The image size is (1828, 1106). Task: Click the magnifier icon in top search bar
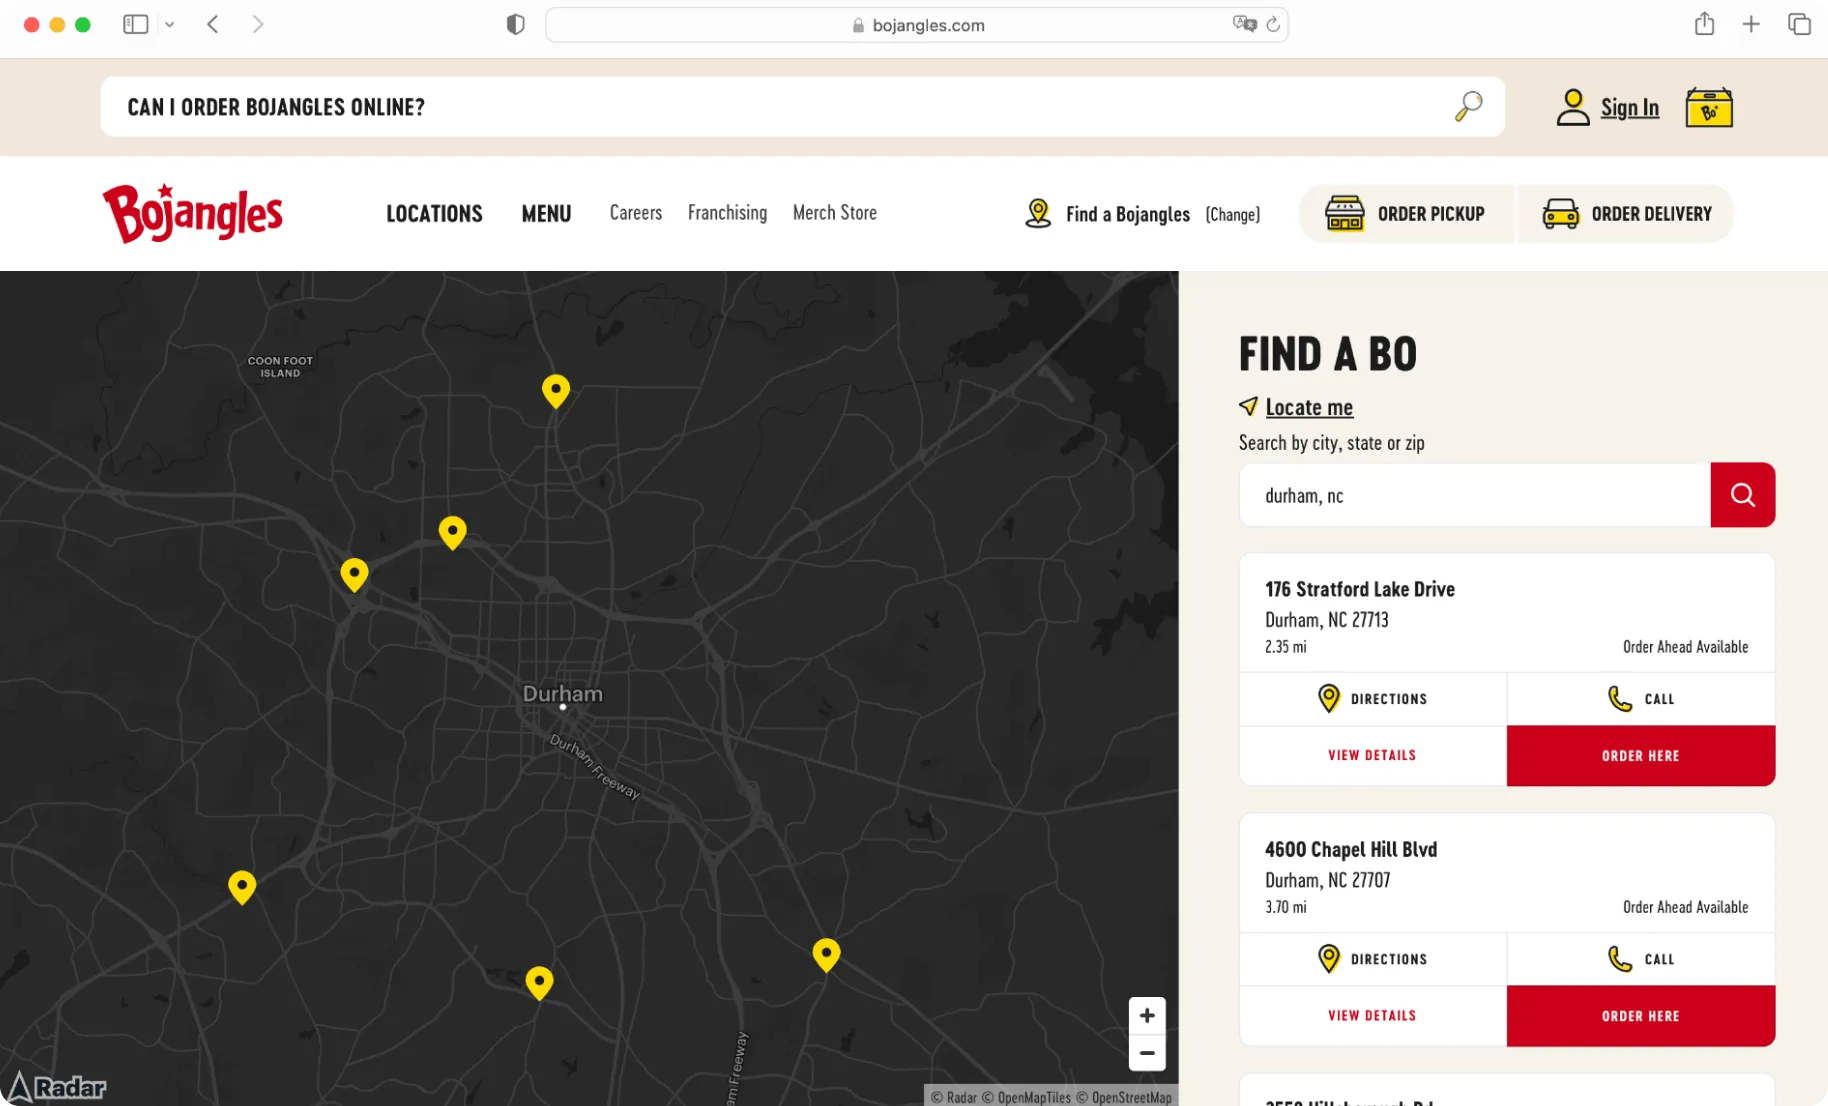[1468, 106]
